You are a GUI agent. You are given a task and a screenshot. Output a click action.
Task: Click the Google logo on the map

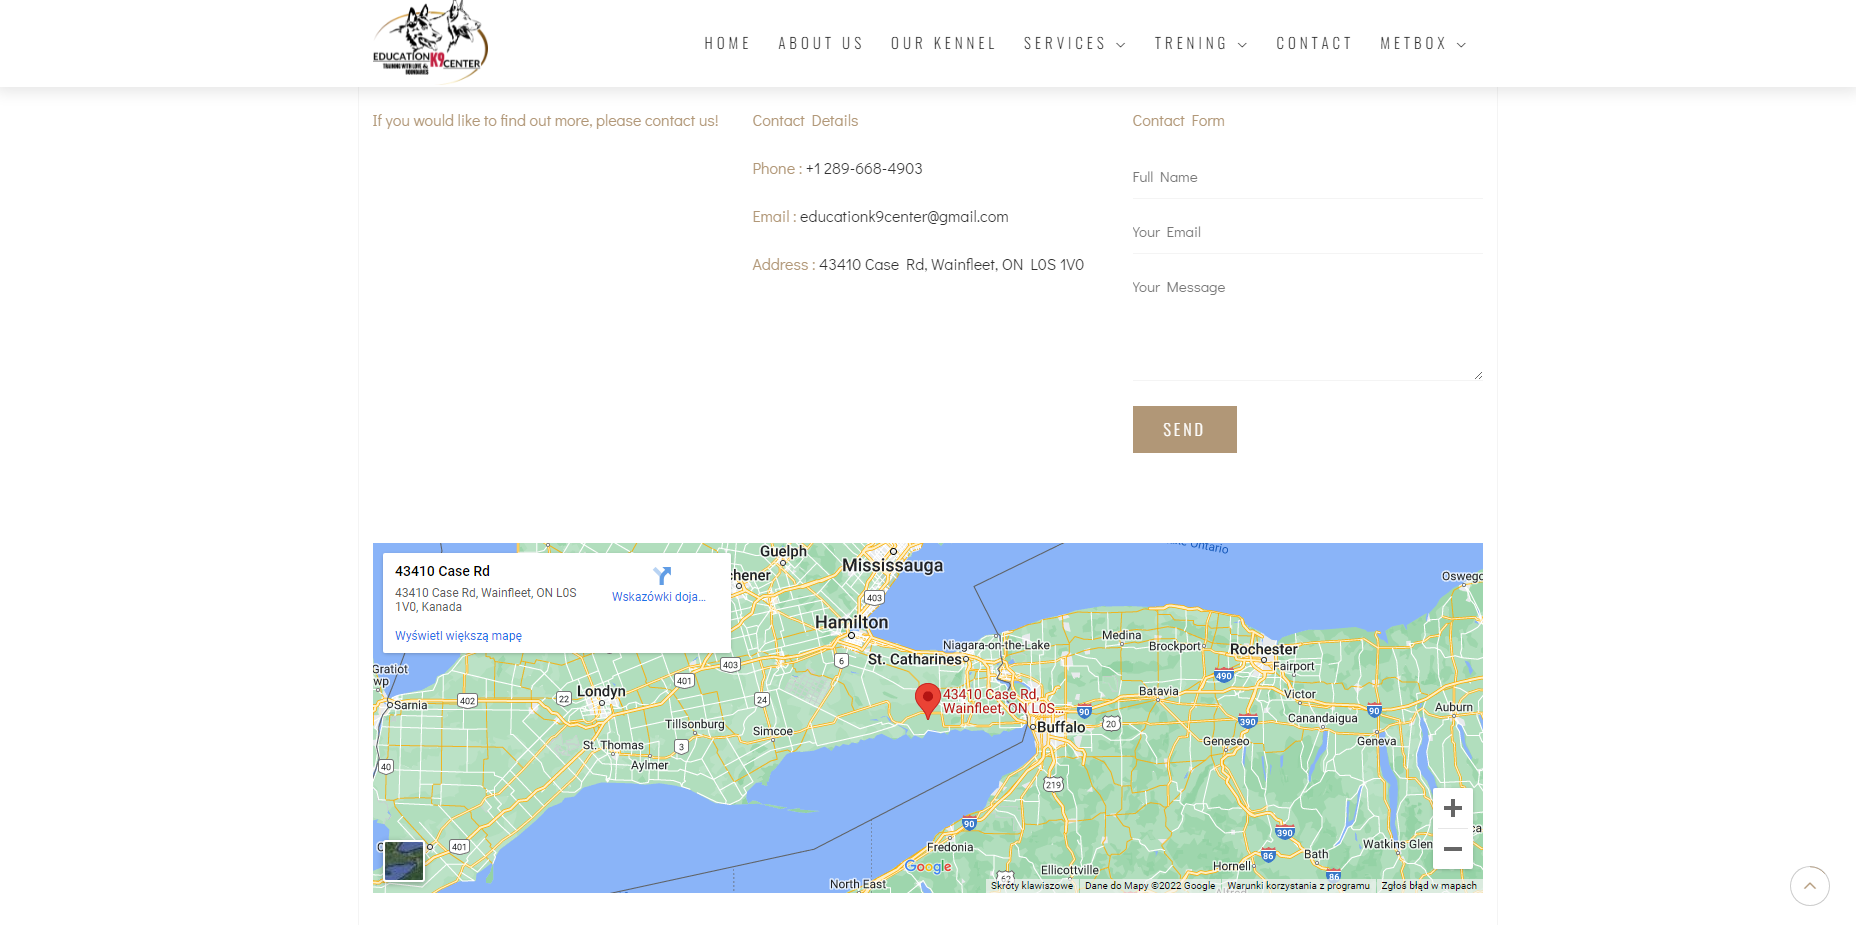pyautogui.click(x=928, y=867)
